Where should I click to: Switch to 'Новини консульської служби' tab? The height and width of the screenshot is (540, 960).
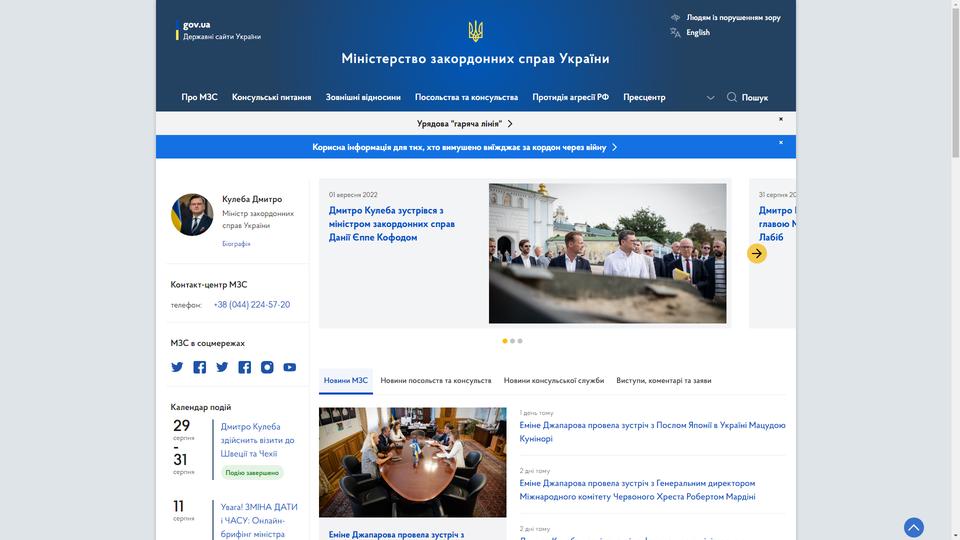pos(554,381)
